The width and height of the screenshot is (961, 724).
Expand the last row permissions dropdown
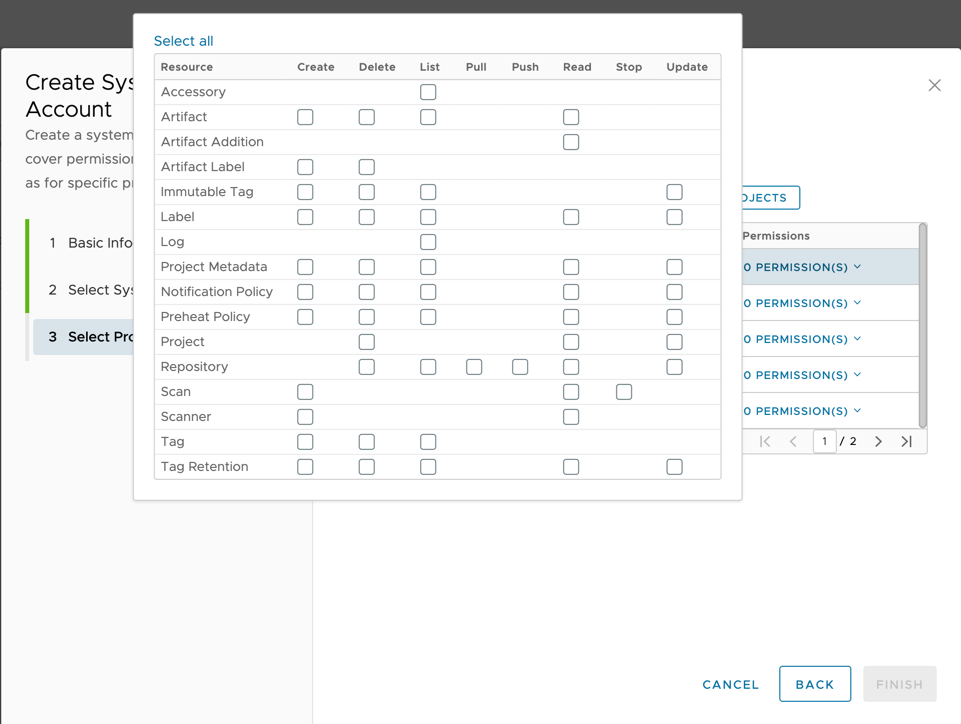[803, 411]
